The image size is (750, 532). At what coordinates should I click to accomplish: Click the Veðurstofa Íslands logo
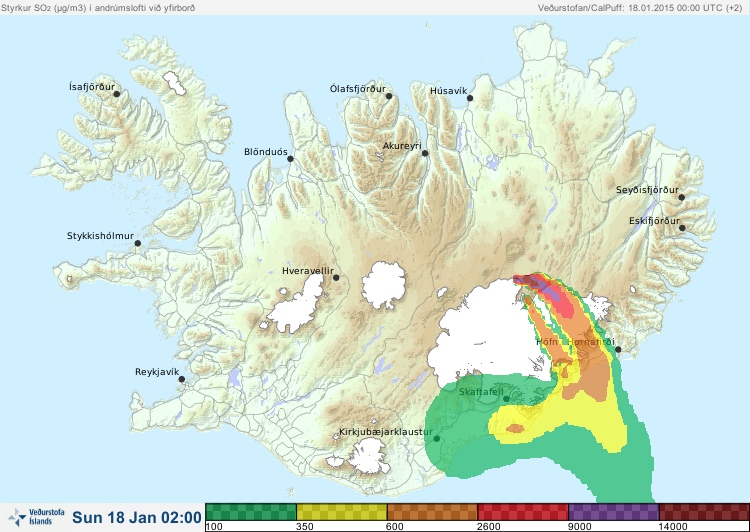point(36,517)
